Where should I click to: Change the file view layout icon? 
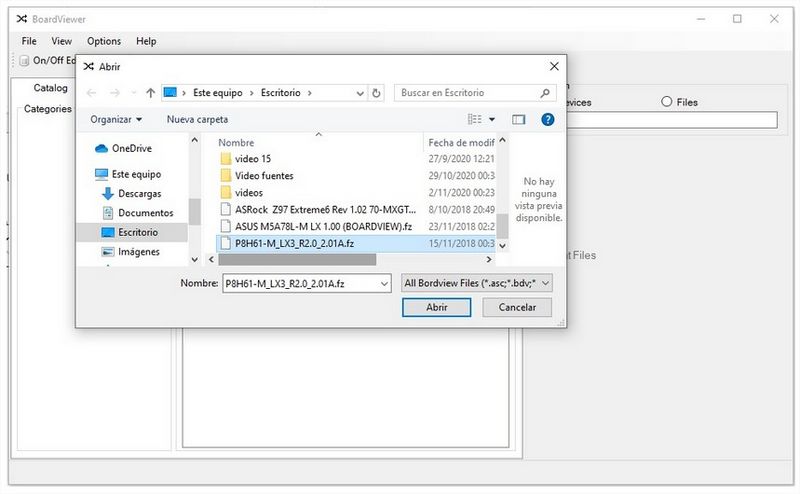click(x=474, y=119)
